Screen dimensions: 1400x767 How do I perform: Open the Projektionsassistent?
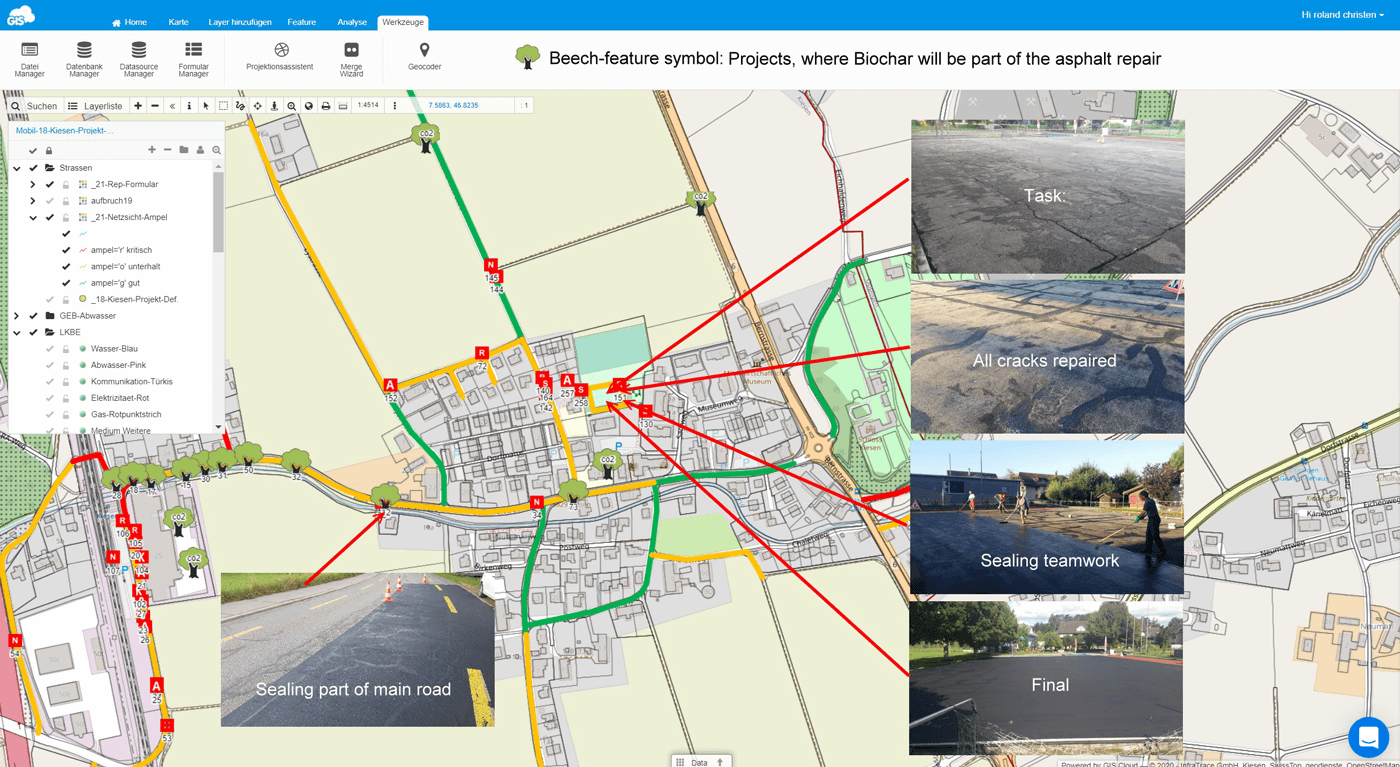[280, 57]
